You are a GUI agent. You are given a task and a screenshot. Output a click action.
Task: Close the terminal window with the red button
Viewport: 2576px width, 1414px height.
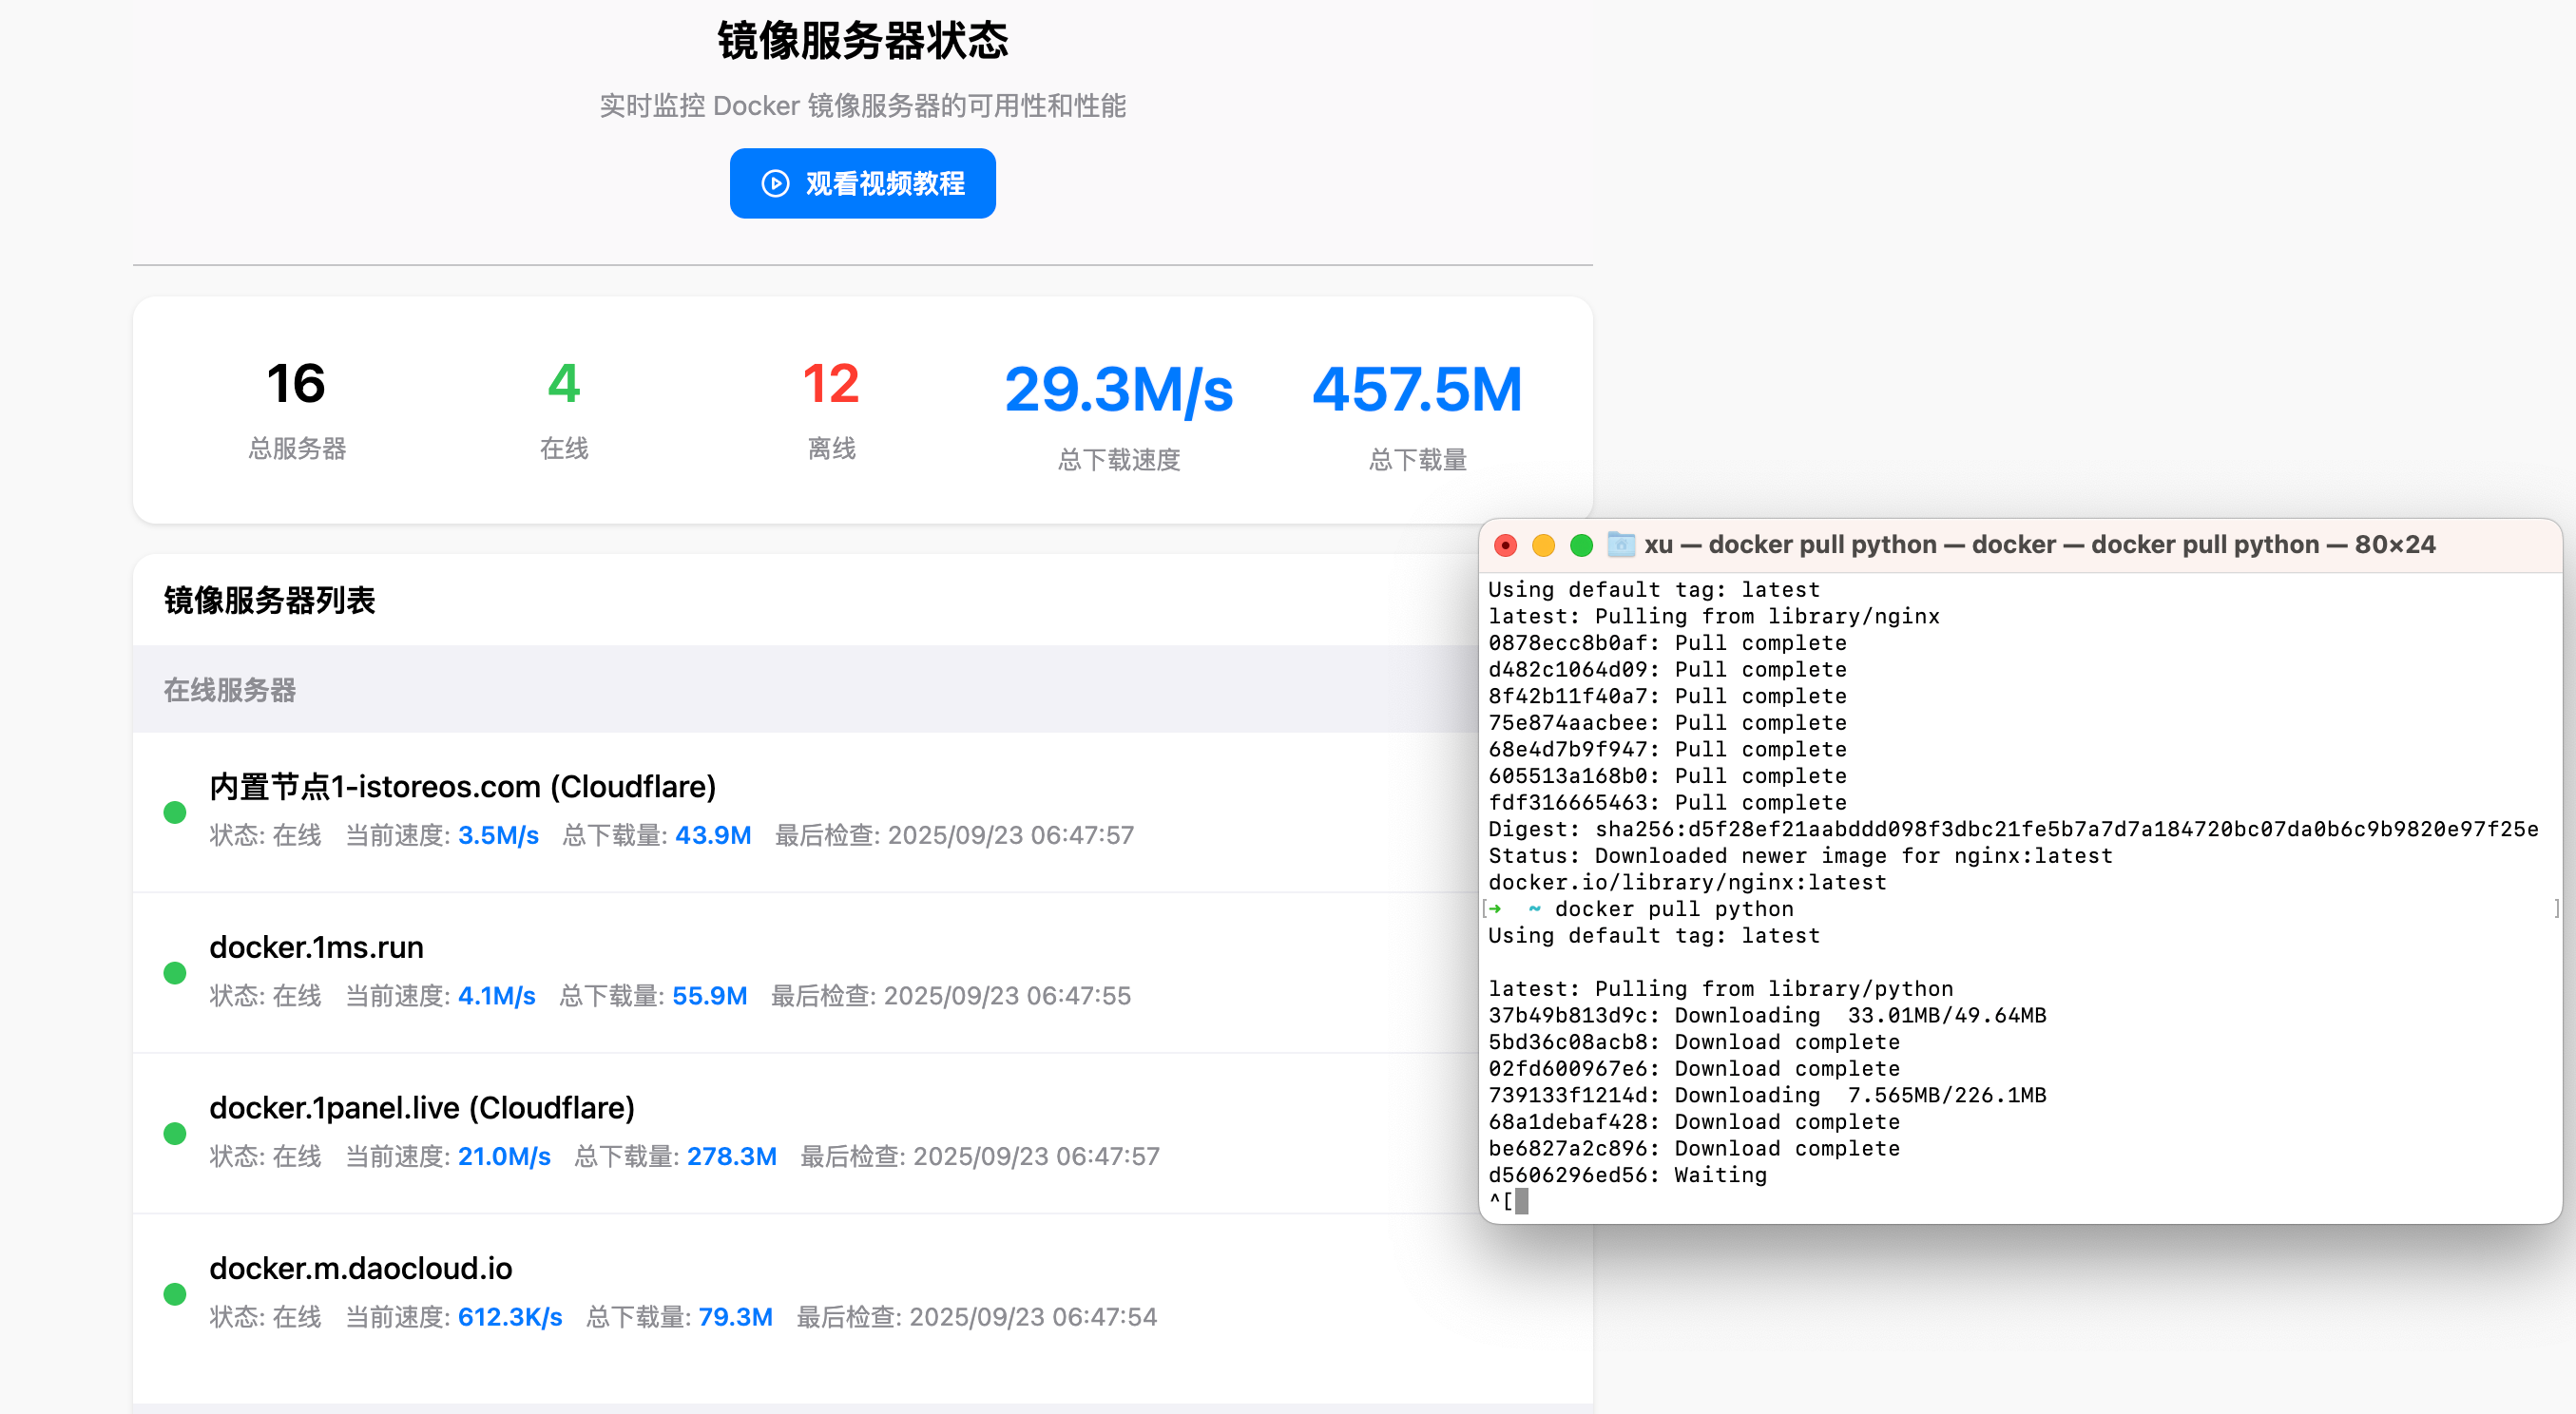tap(1505, 545)
